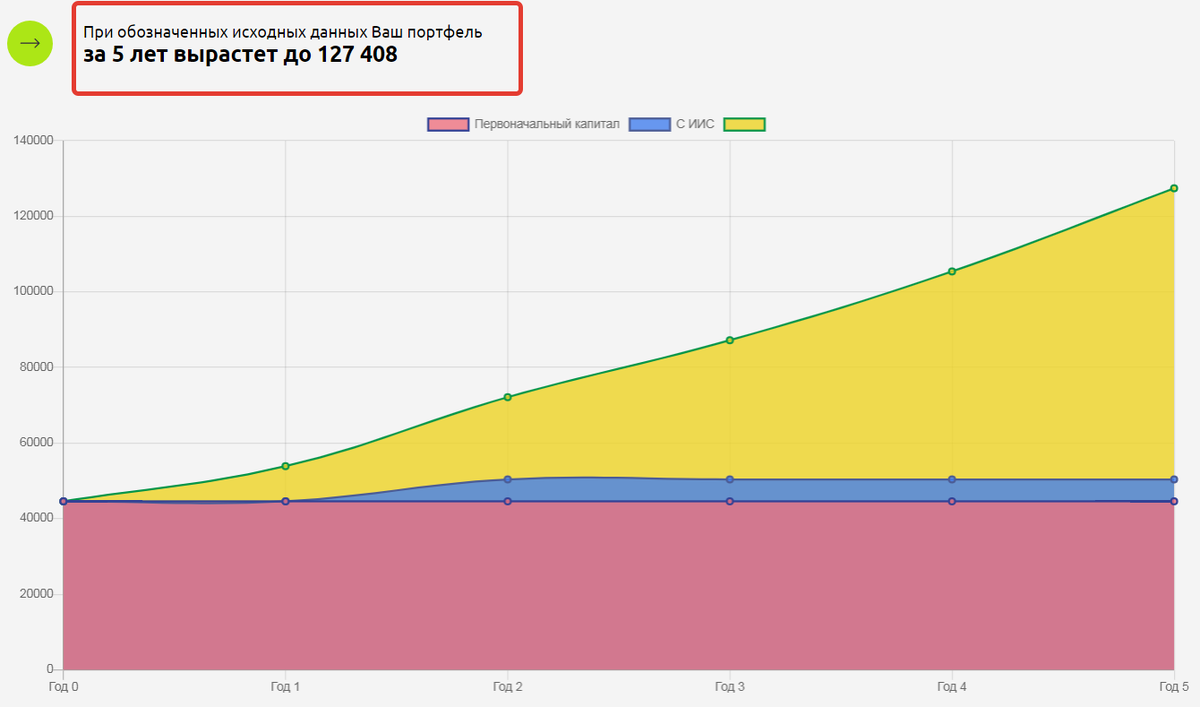This screenshot has height=707, width=1200.
Task: Click the 80000 y-axis value
Action: (37, 367)
